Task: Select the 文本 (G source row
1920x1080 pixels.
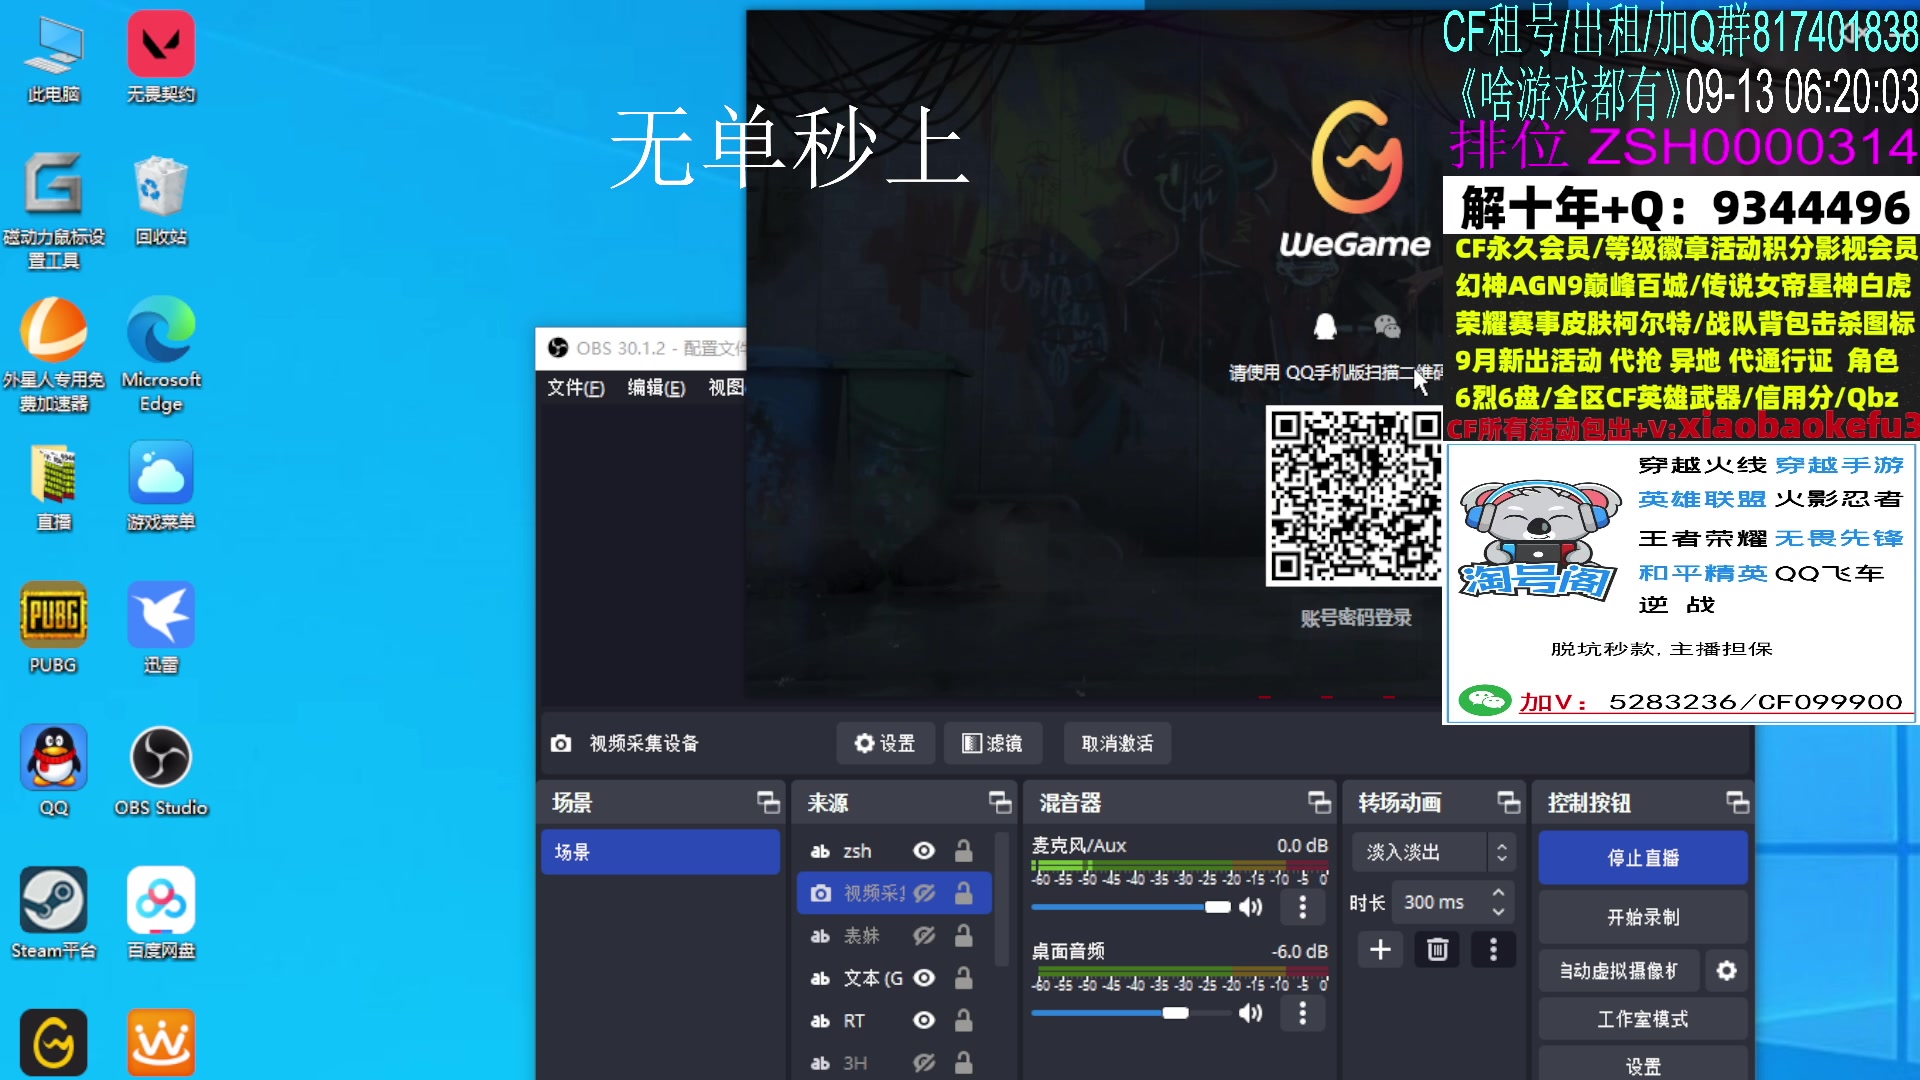Action: pos(894,978)
